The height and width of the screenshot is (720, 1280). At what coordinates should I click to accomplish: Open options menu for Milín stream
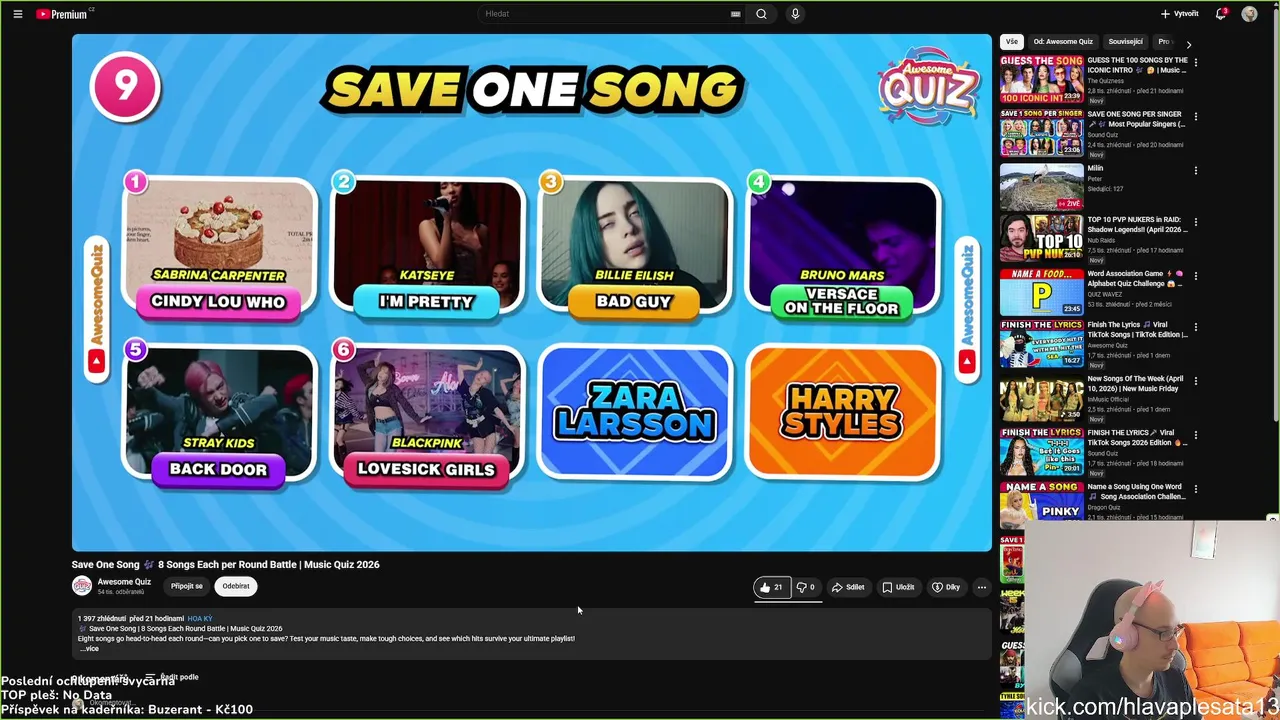point(1195,170)
